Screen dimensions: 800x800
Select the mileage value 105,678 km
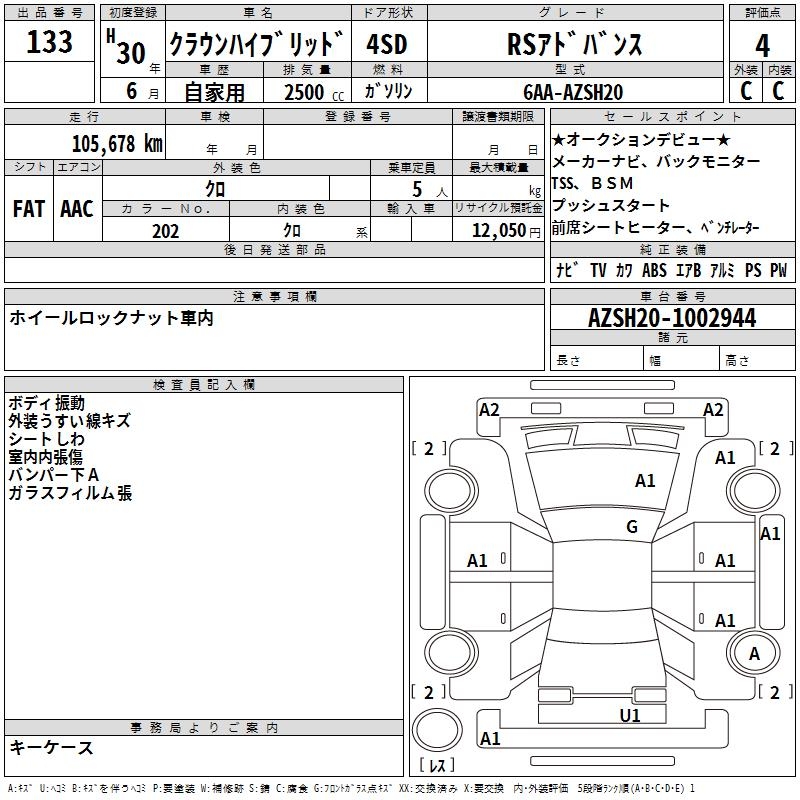pyautogui.click(x=117, y=143)
